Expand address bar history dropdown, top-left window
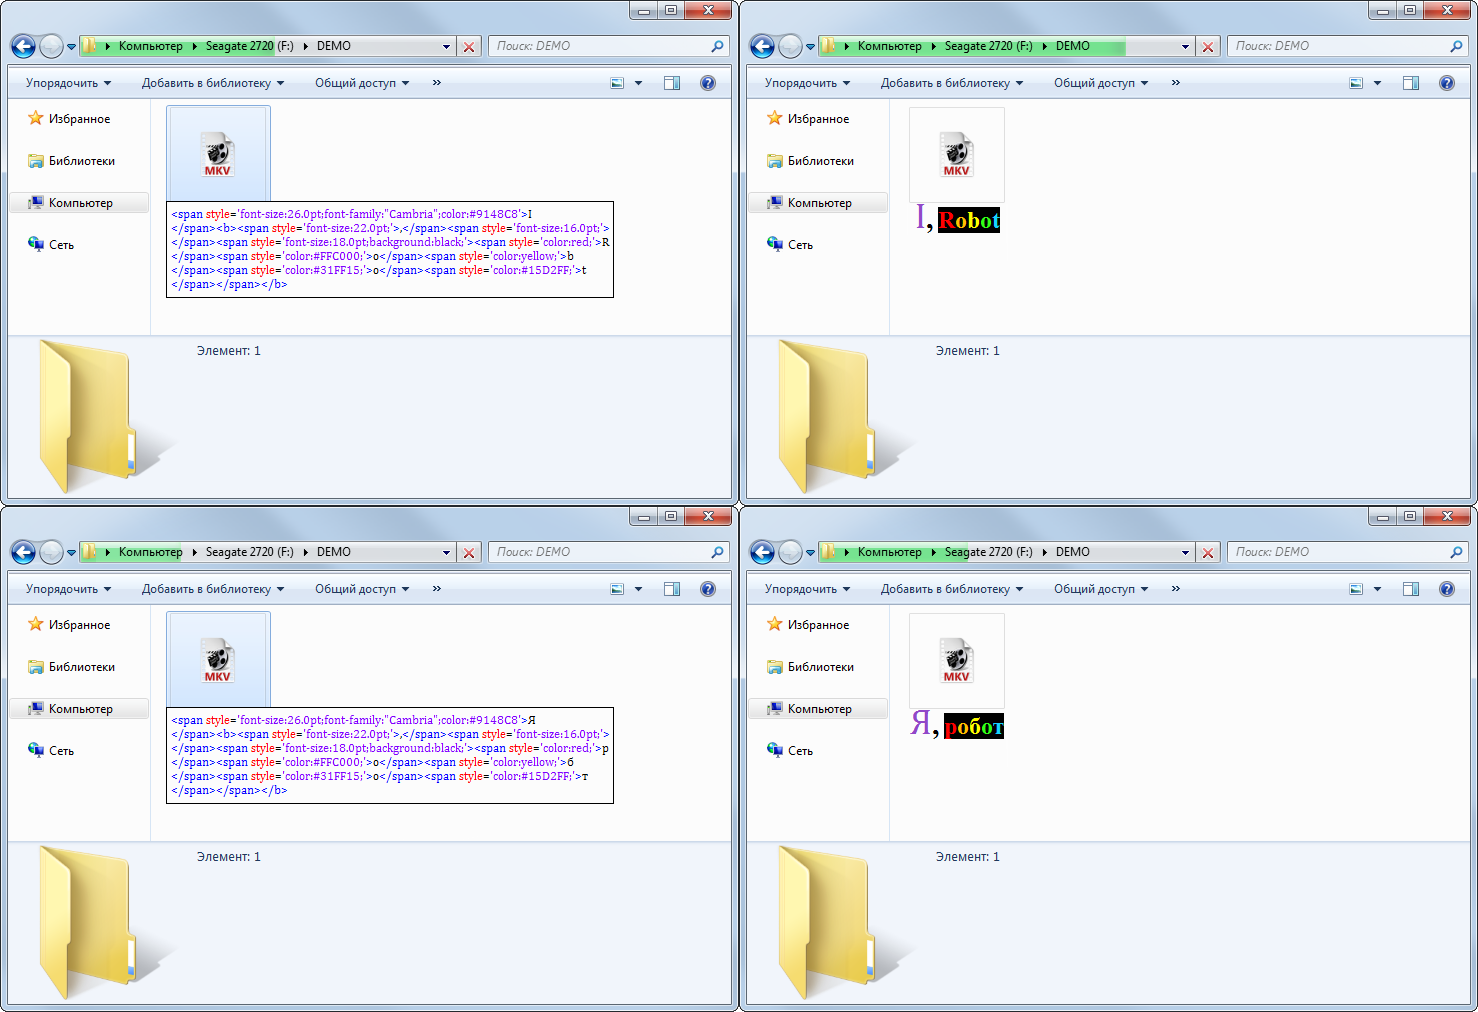This screenshot has height=1012, width=1478. click(446, 47)
